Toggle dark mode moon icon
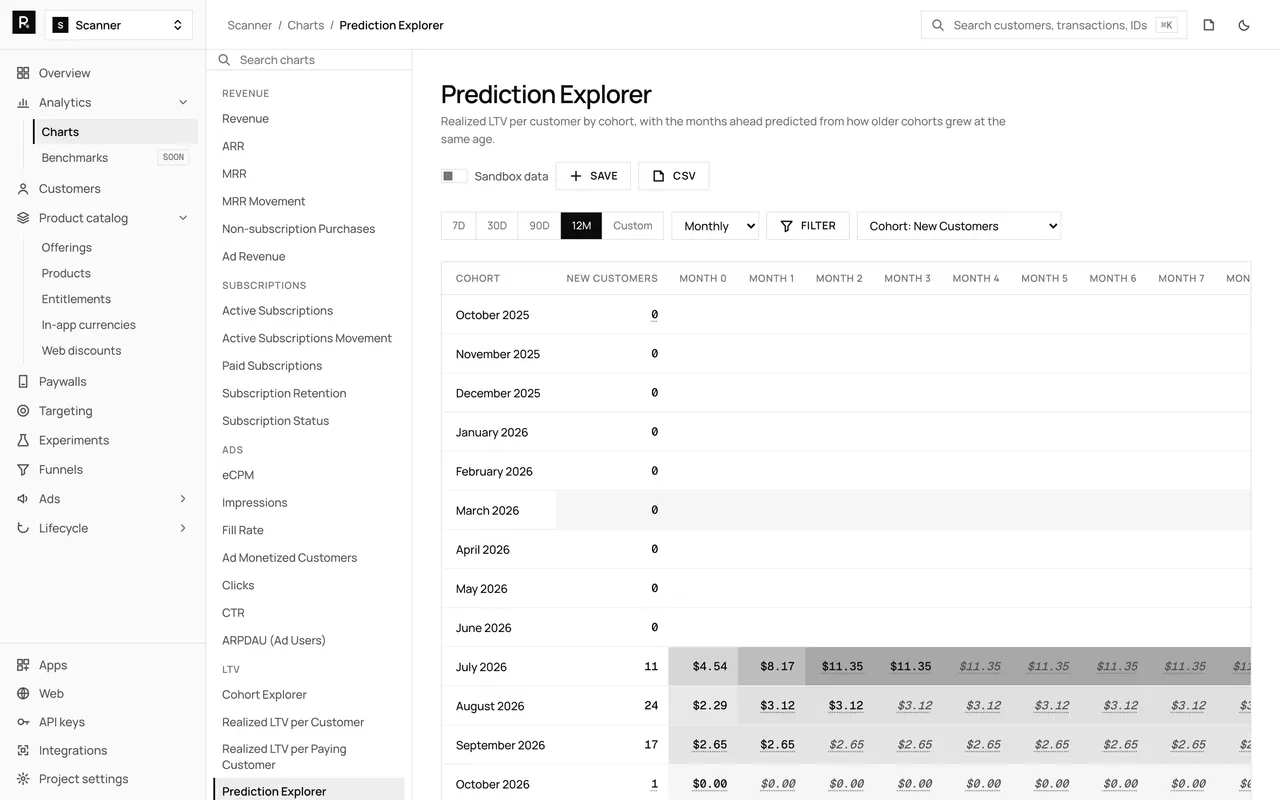 point(1244,25)
